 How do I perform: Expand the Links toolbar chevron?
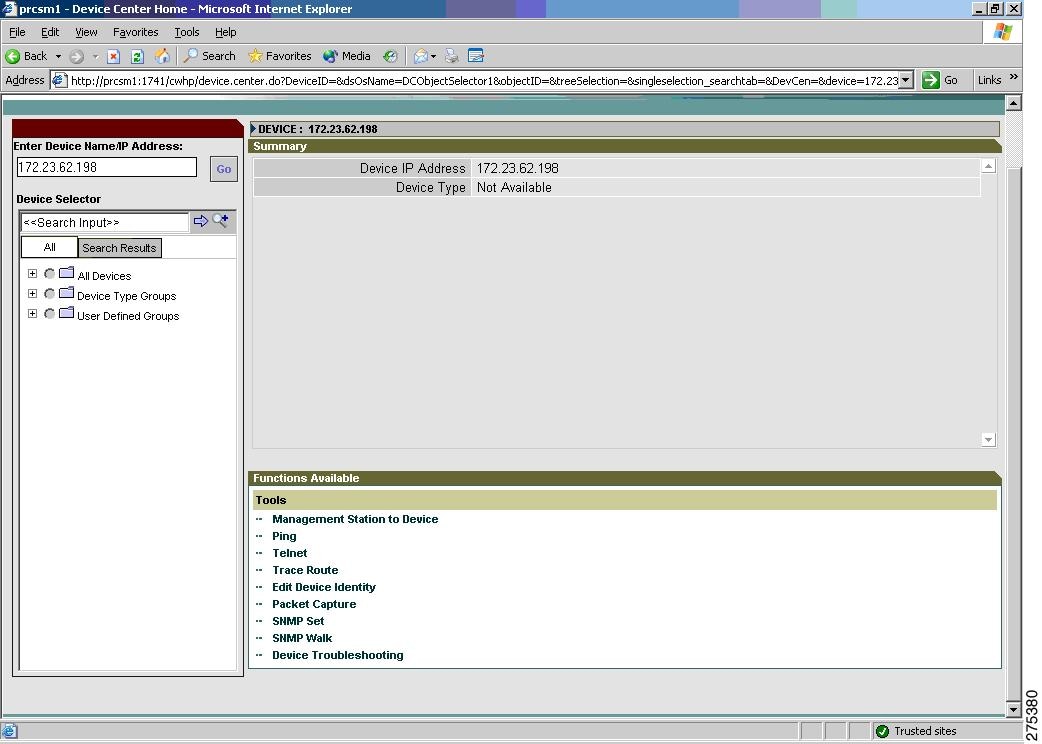[x=1014, y=78]
